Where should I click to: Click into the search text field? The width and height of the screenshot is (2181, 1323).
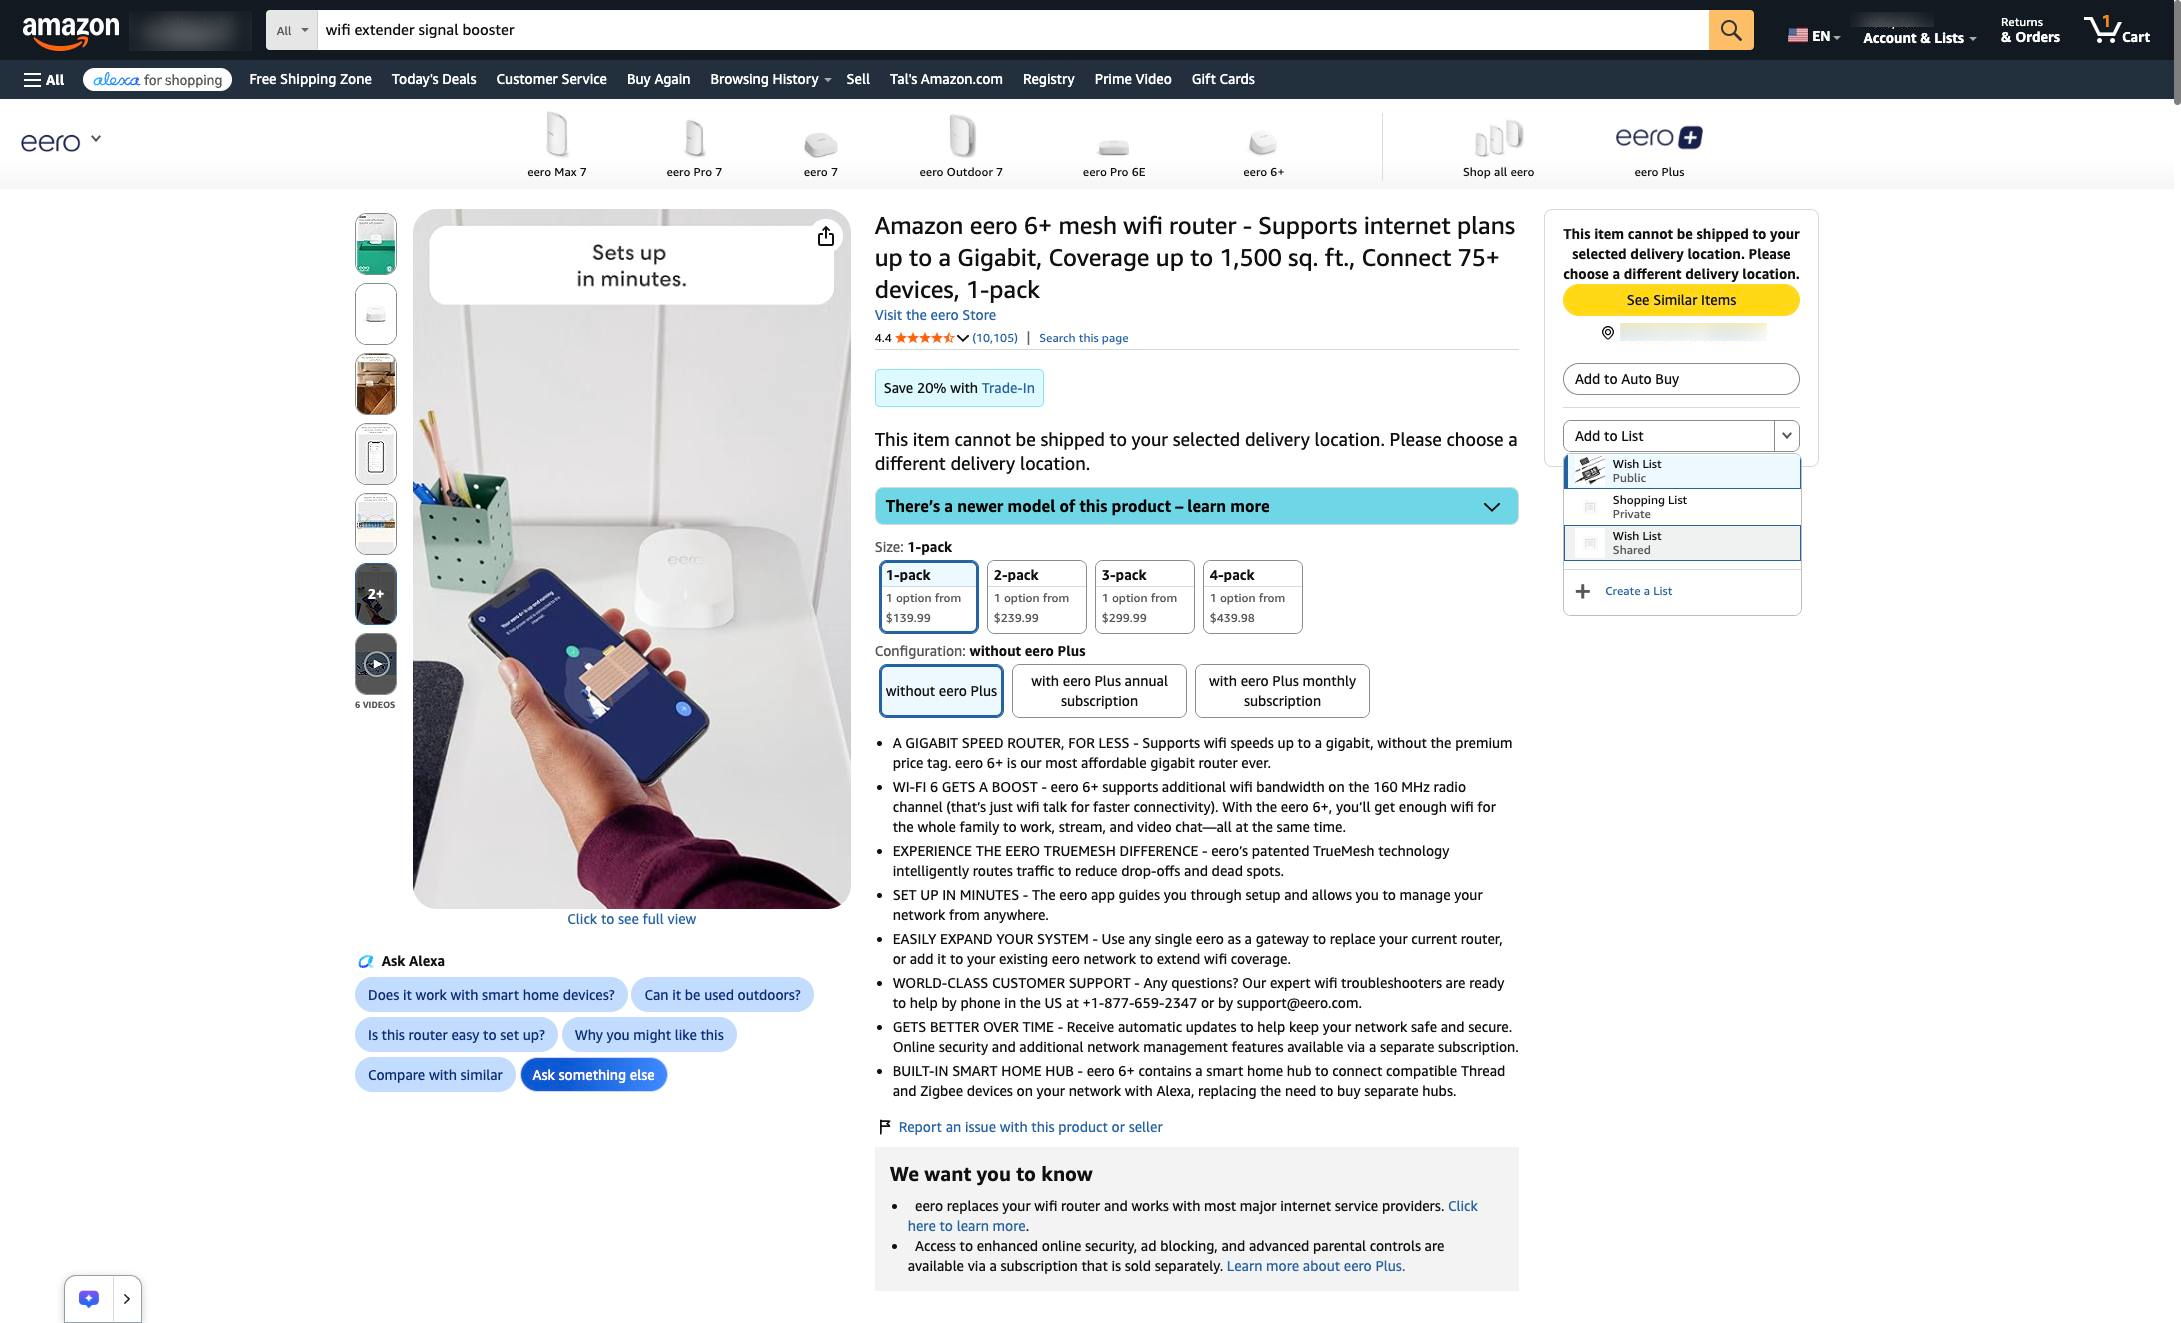pyautogui.click(x=1013, y=30)
